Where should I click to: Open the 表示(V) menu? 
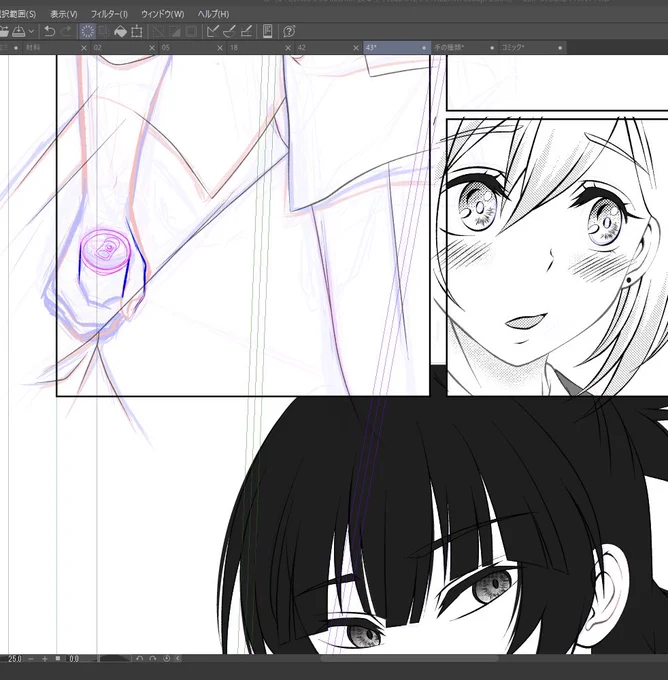point(64,14)
